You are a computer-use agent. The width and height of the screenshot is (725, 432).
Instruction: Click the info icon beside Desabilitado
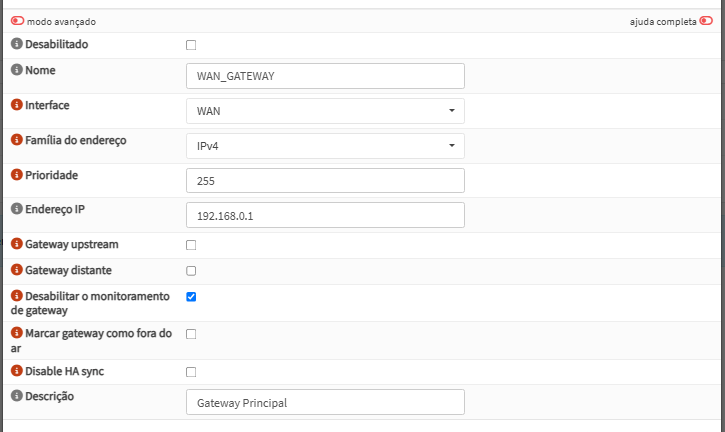[x=17, y=43]
